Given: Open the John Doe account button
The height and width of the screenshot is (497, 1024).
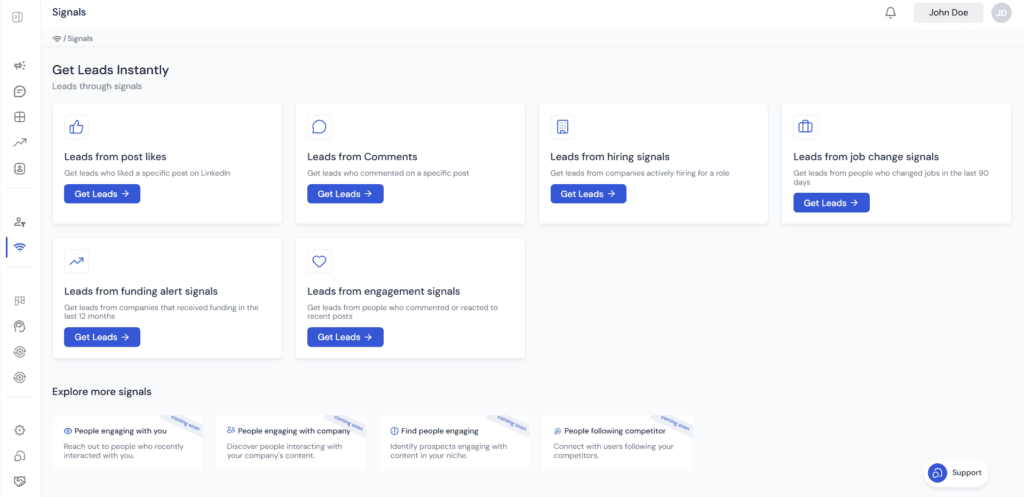Looking at the screenshot, I should click(x=948, y=12).
